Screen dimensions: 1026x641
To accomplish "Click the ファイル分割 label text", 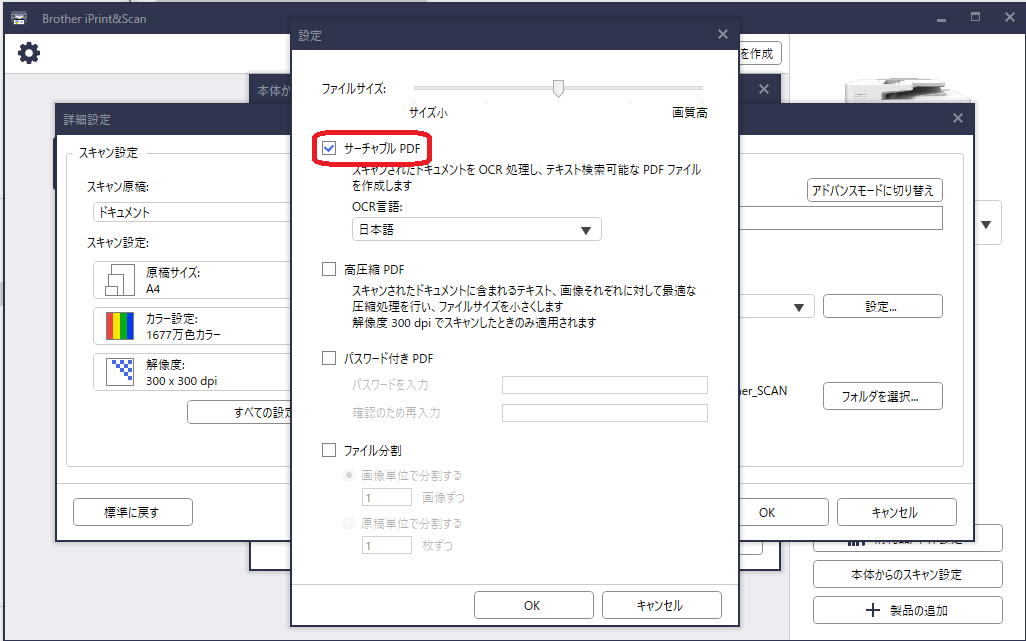I will pos(372,450).
